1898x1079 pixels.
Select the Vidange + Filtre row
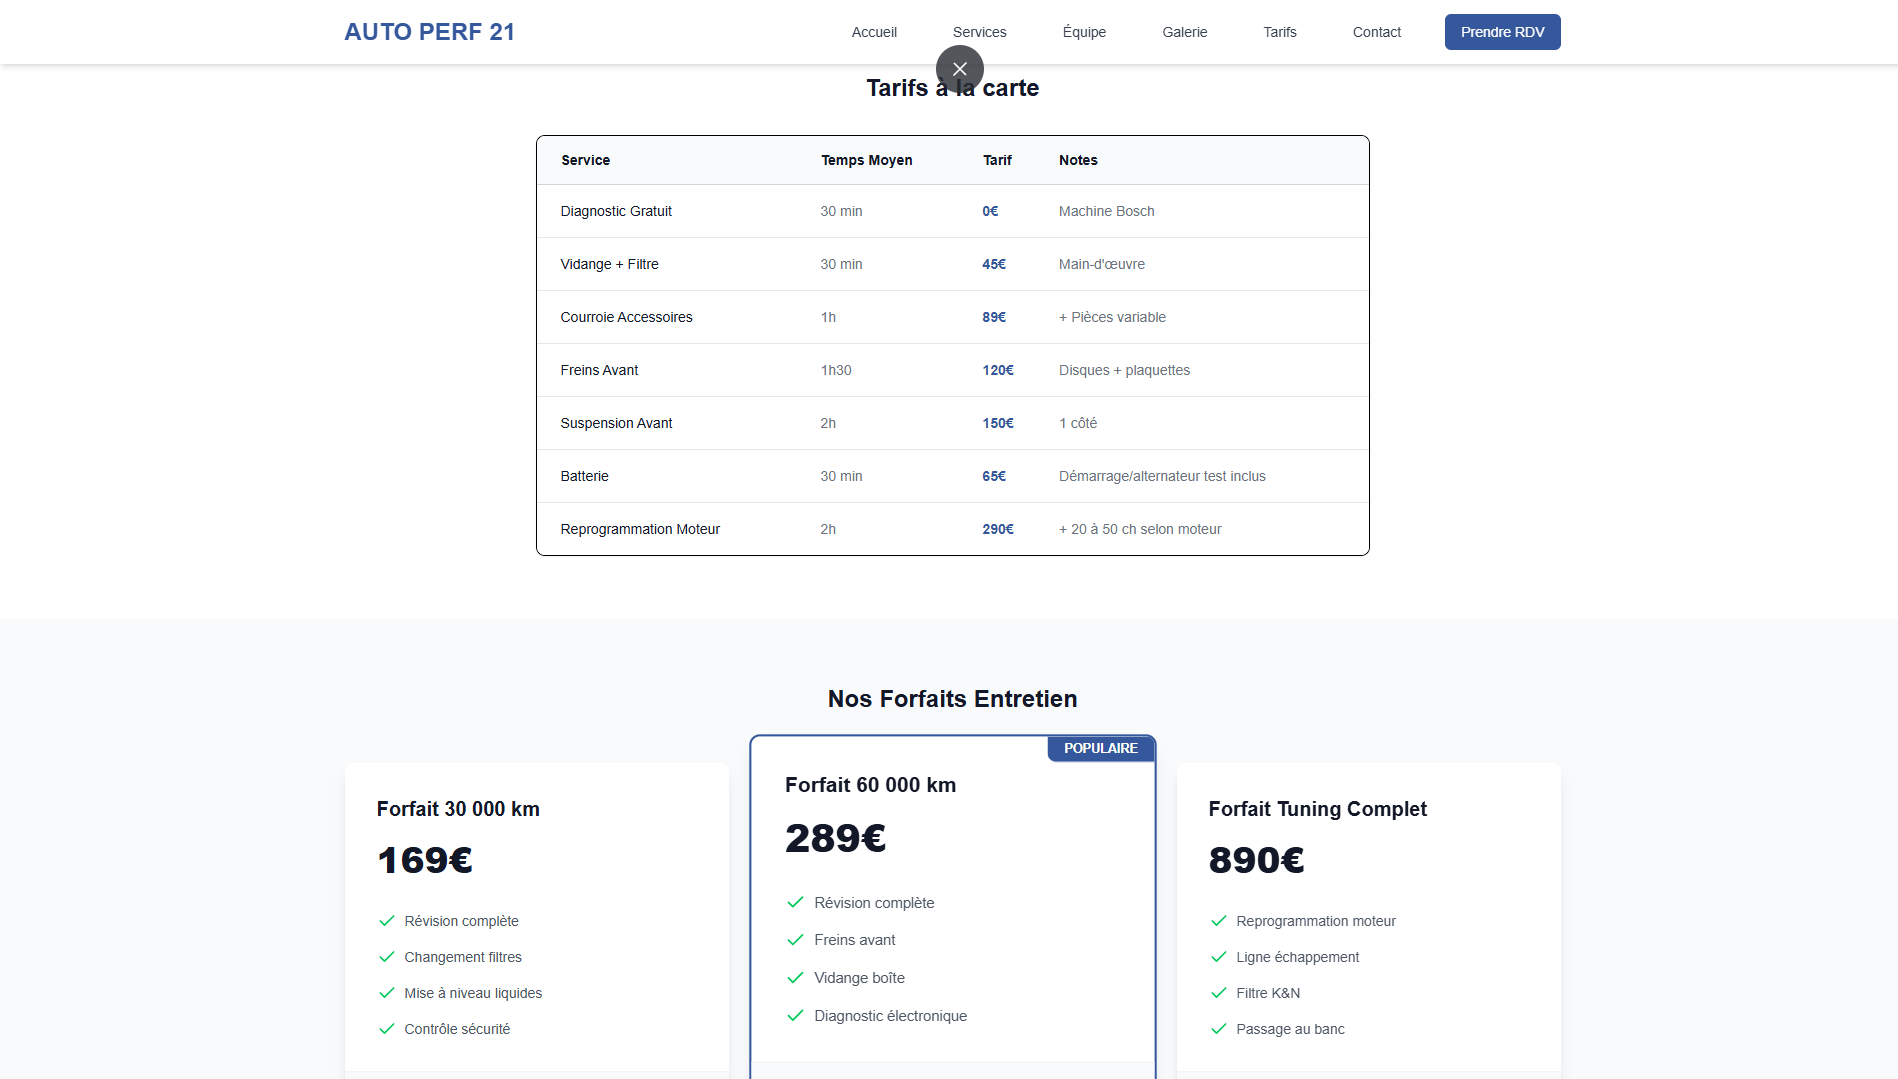pos(951,264)
